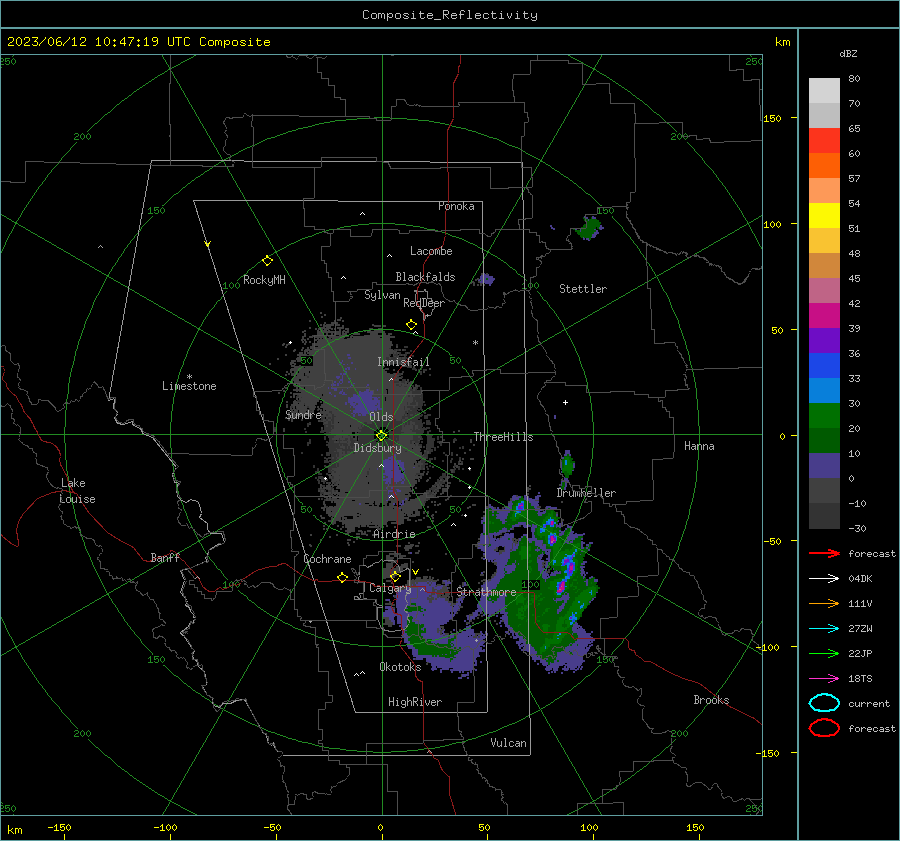
Task: Click the cyan 27ZW arrow icon
Action: [824, 629]
